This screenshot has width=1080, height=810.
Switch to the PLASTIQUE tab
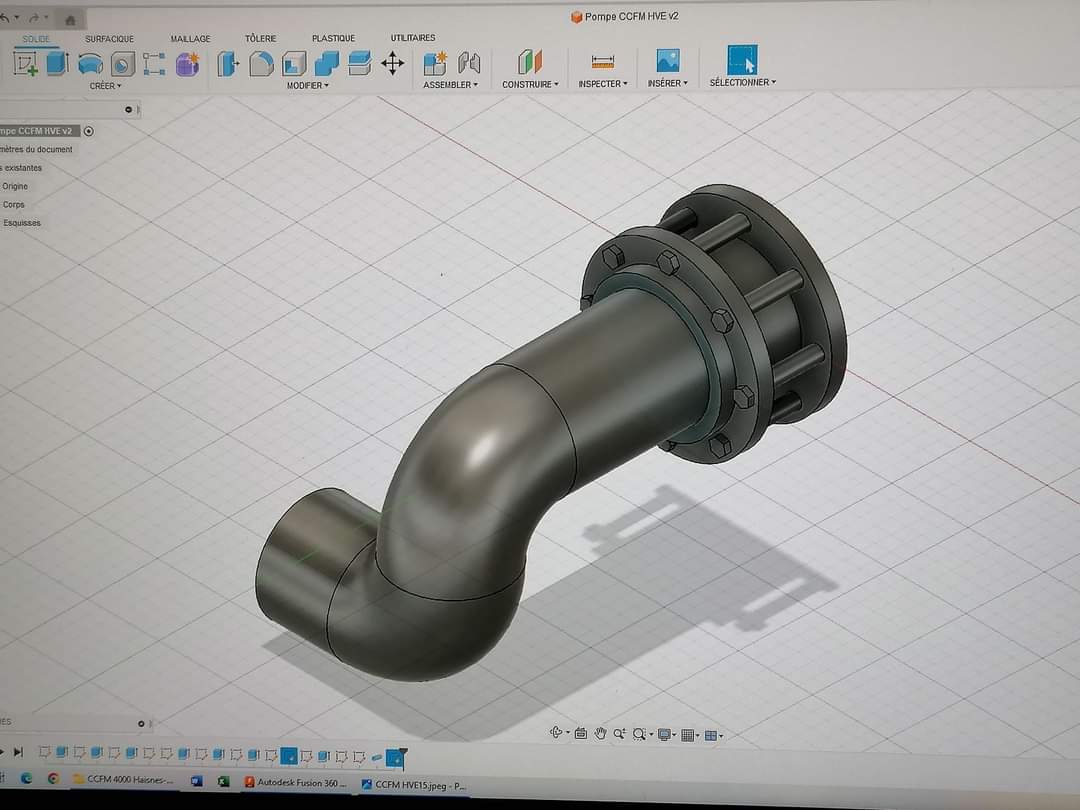(333, 39)
